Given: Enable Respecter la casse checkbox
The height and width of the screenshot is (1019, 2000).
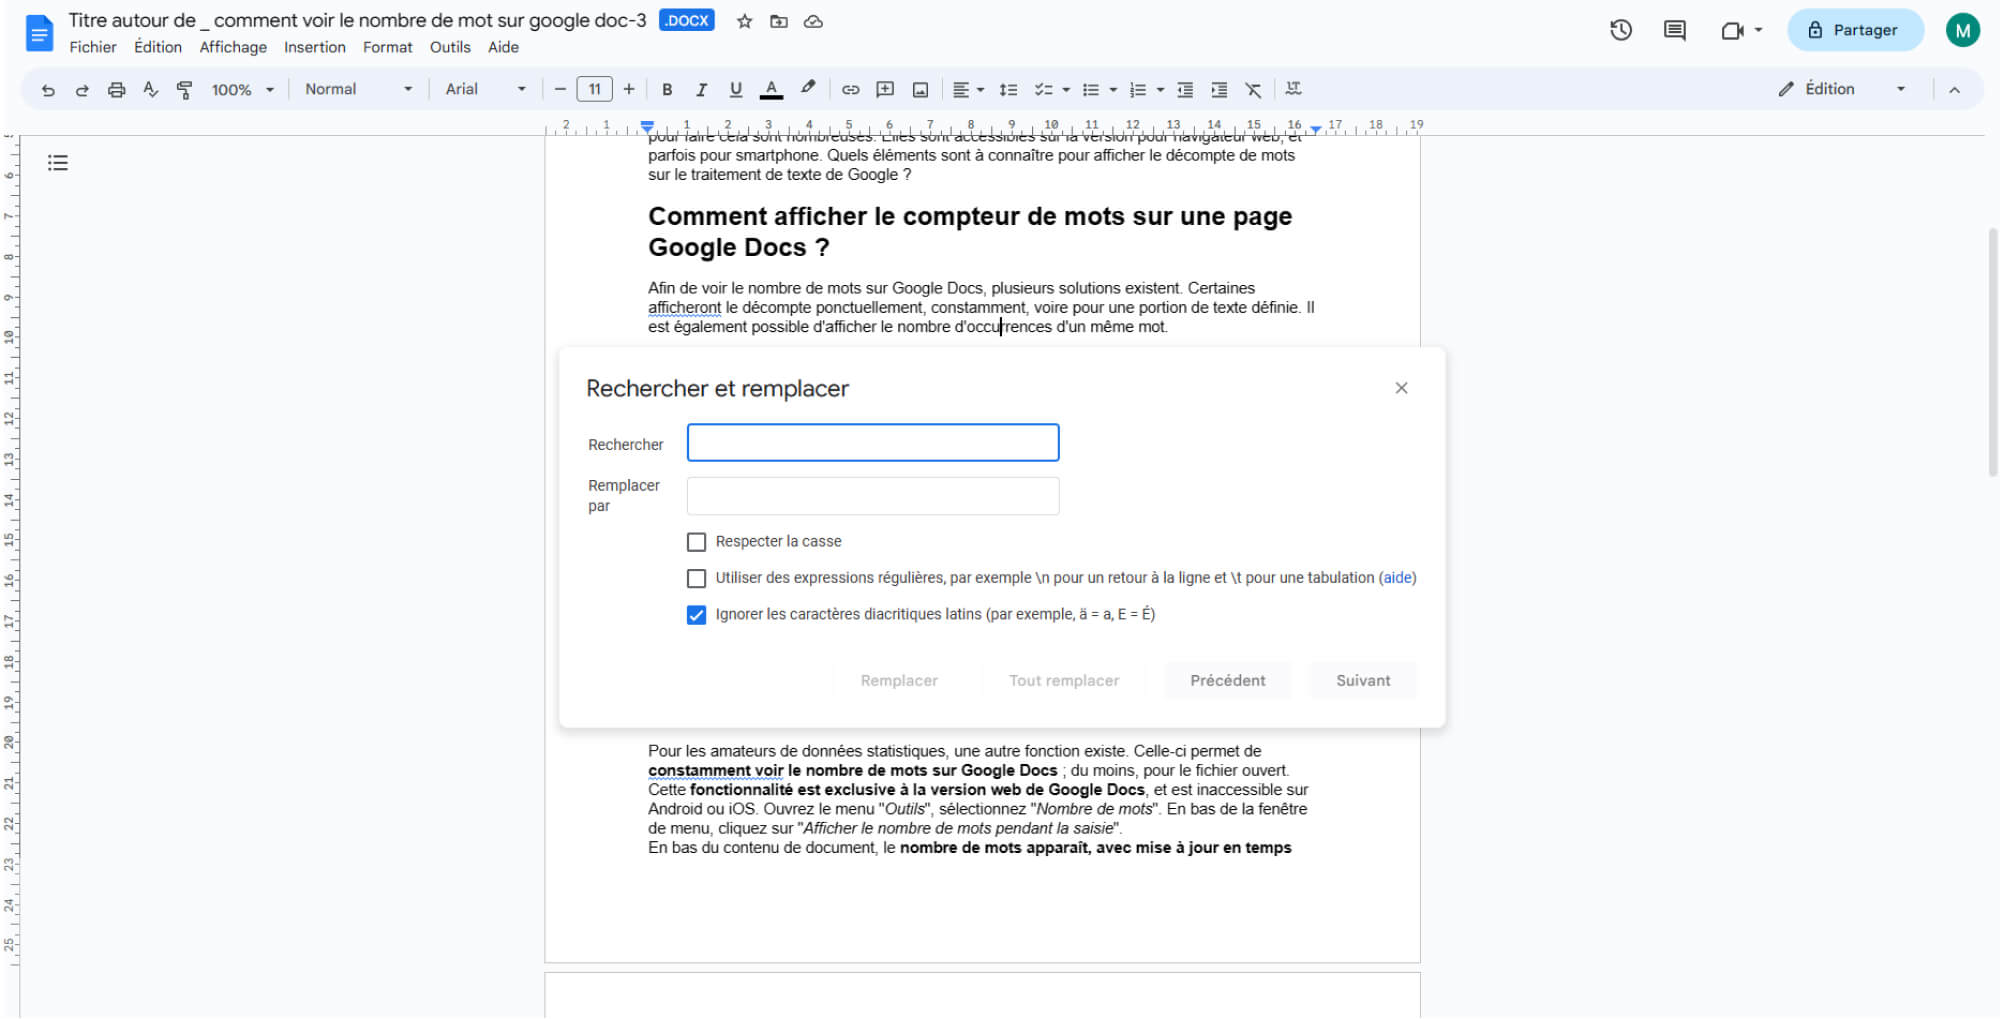Looking at the screenshot, I should (x=697, y=542).
